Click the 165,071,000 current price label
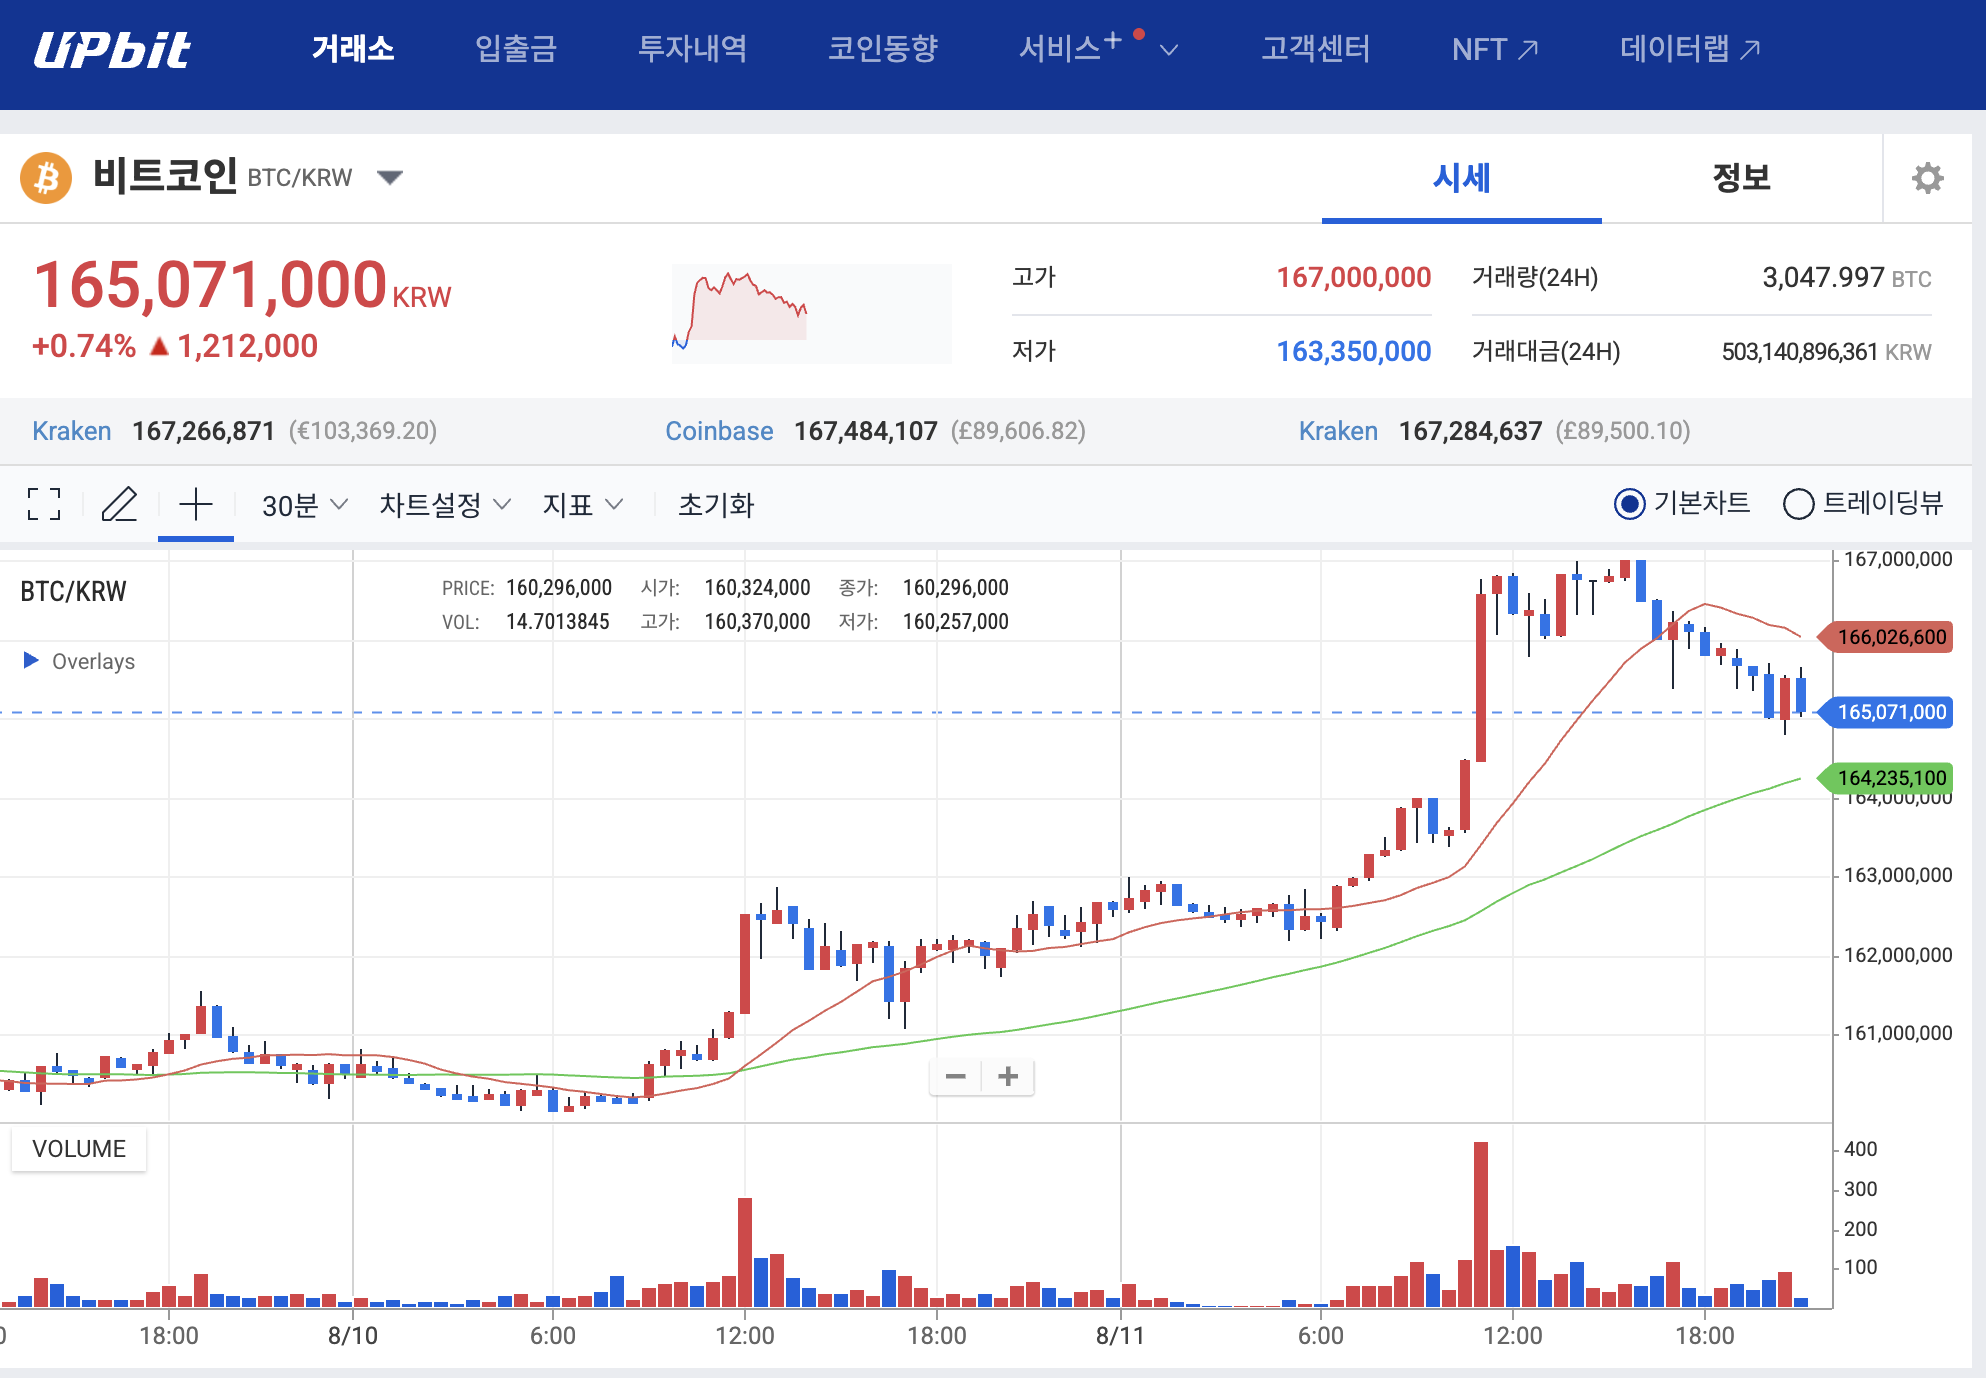The width and height of the screenshot is (1986, 1378). point(1890,712)
